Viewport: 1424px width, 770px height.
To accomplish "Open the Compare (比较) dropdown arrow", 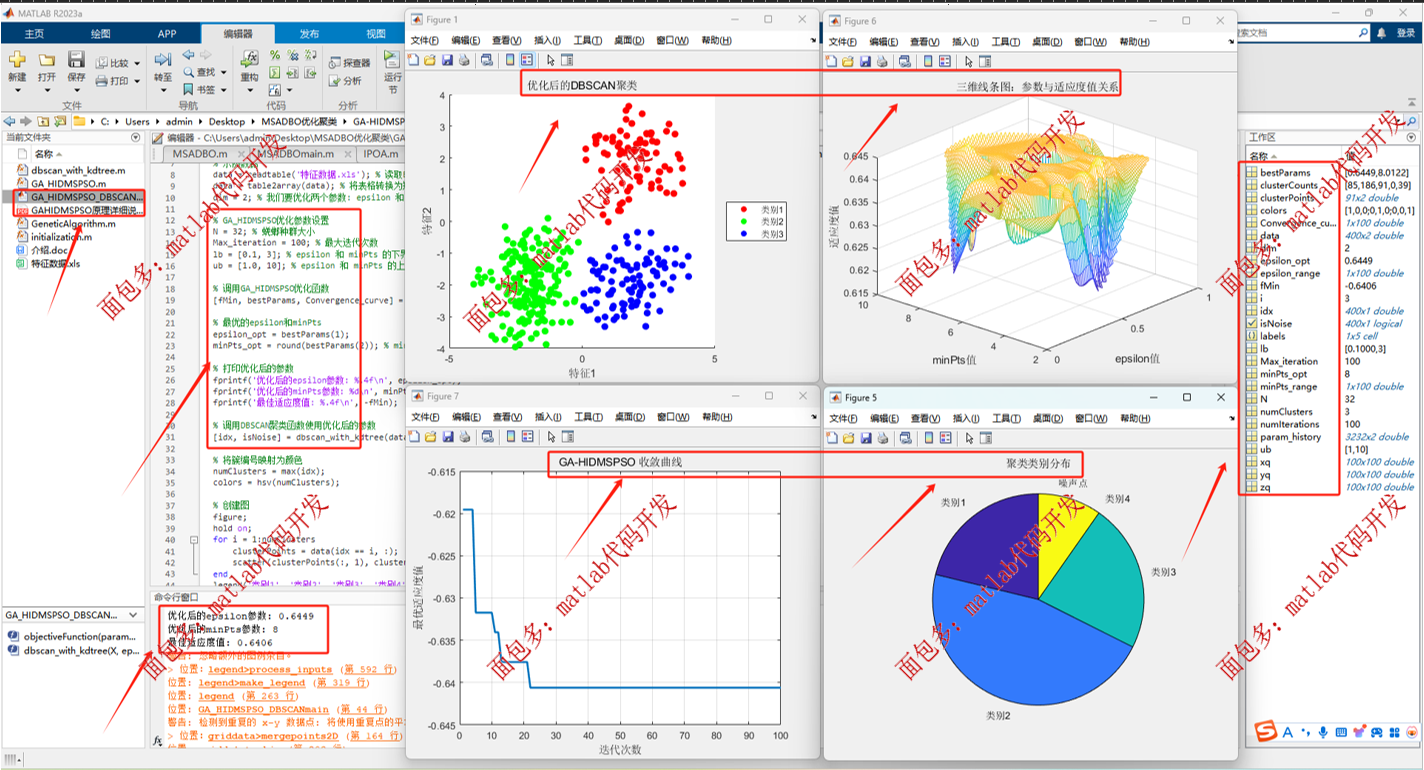I will pyautogui.click(x=137, y=63).
